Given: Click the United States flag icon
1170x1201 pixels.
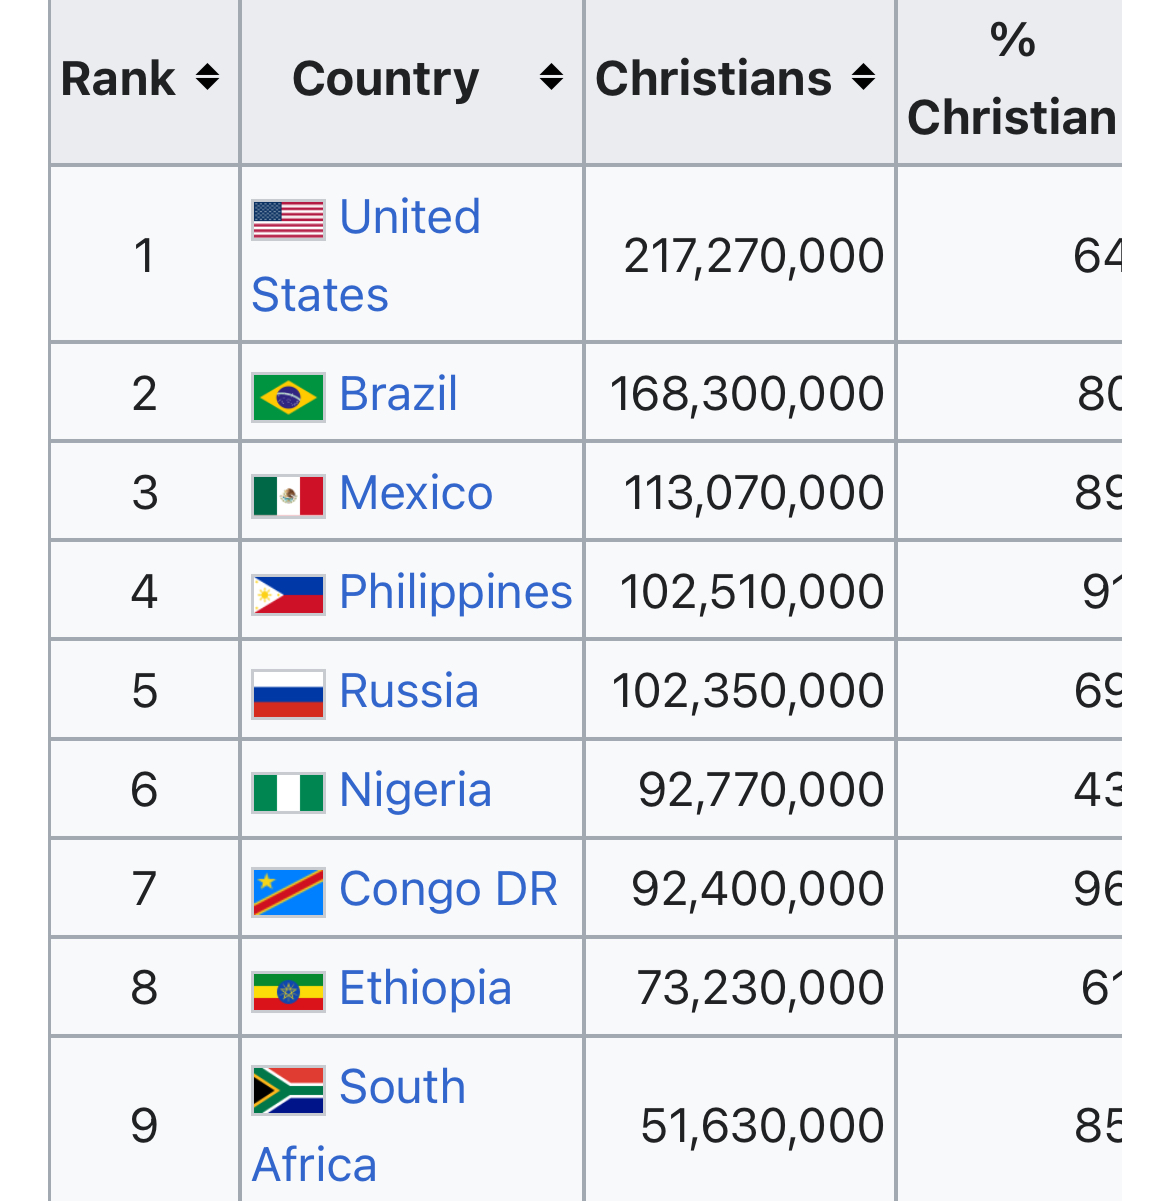Looking at the screenshot, I should pyautogui.click(x=288, y=220).
